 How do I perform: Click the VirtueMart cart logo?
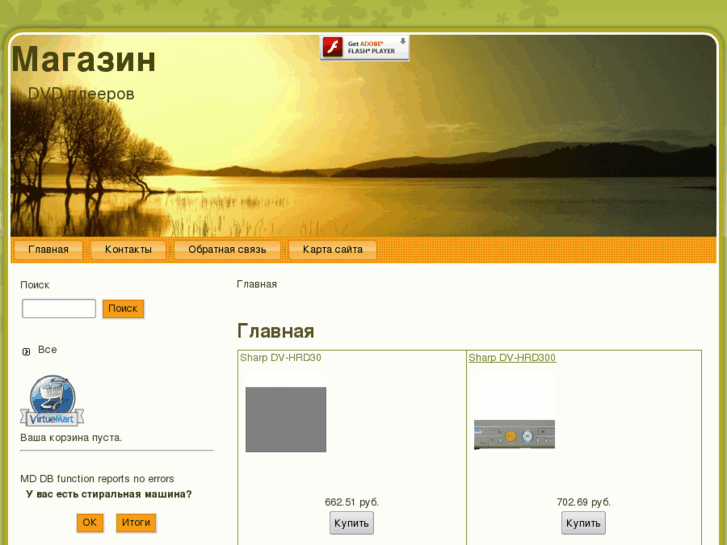click(x=52, y=401)
